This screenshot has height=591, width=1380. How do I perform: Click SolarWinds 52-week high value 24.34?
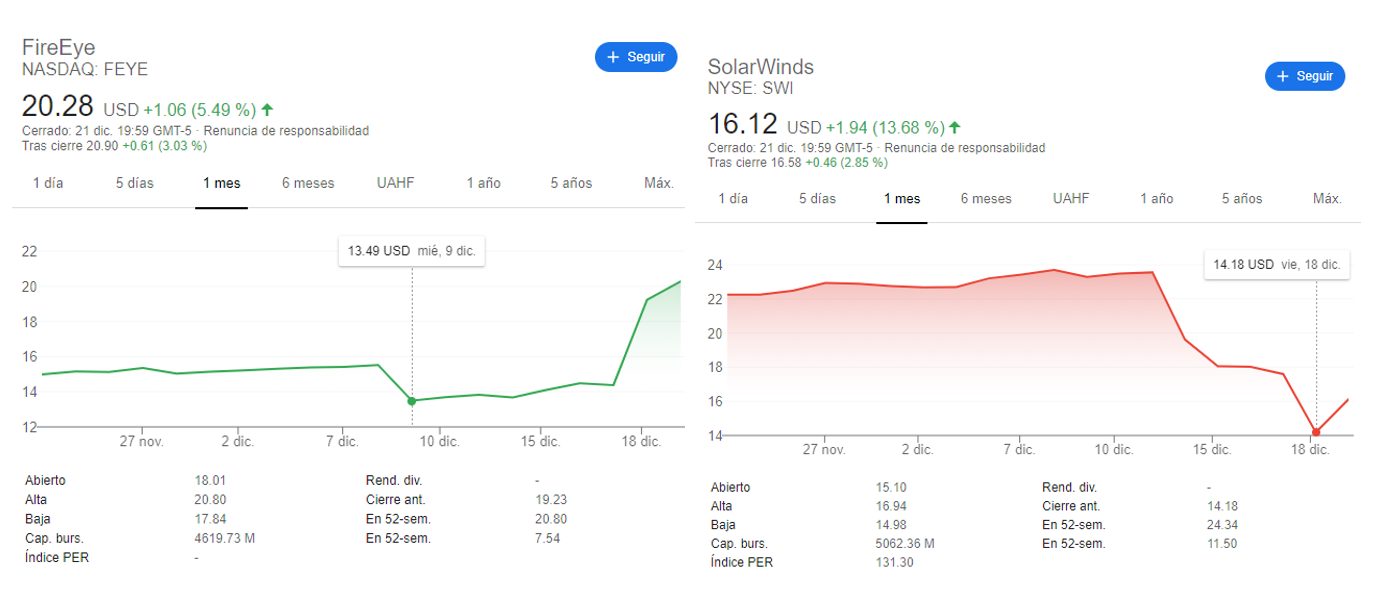click(1224, 525)
